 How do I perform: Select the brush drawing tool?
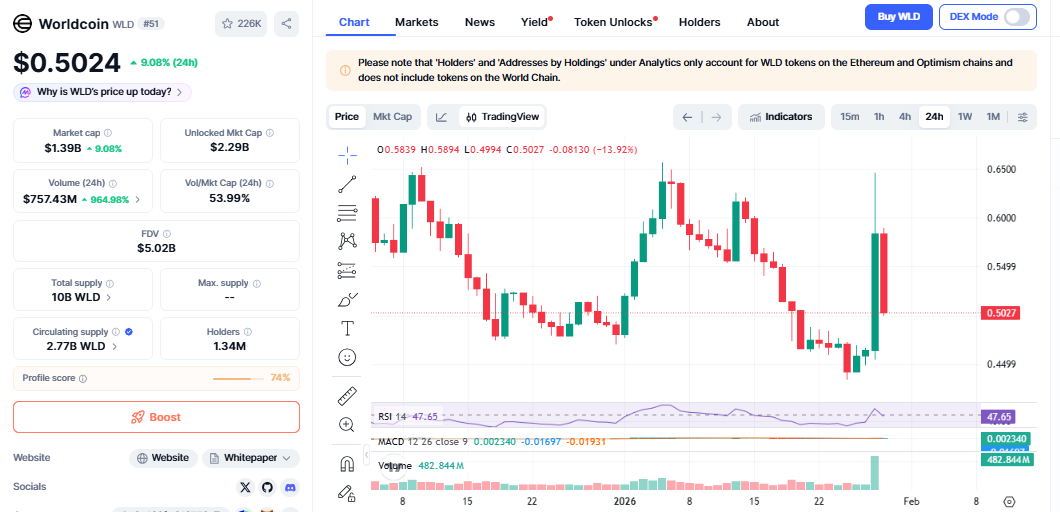347,299
